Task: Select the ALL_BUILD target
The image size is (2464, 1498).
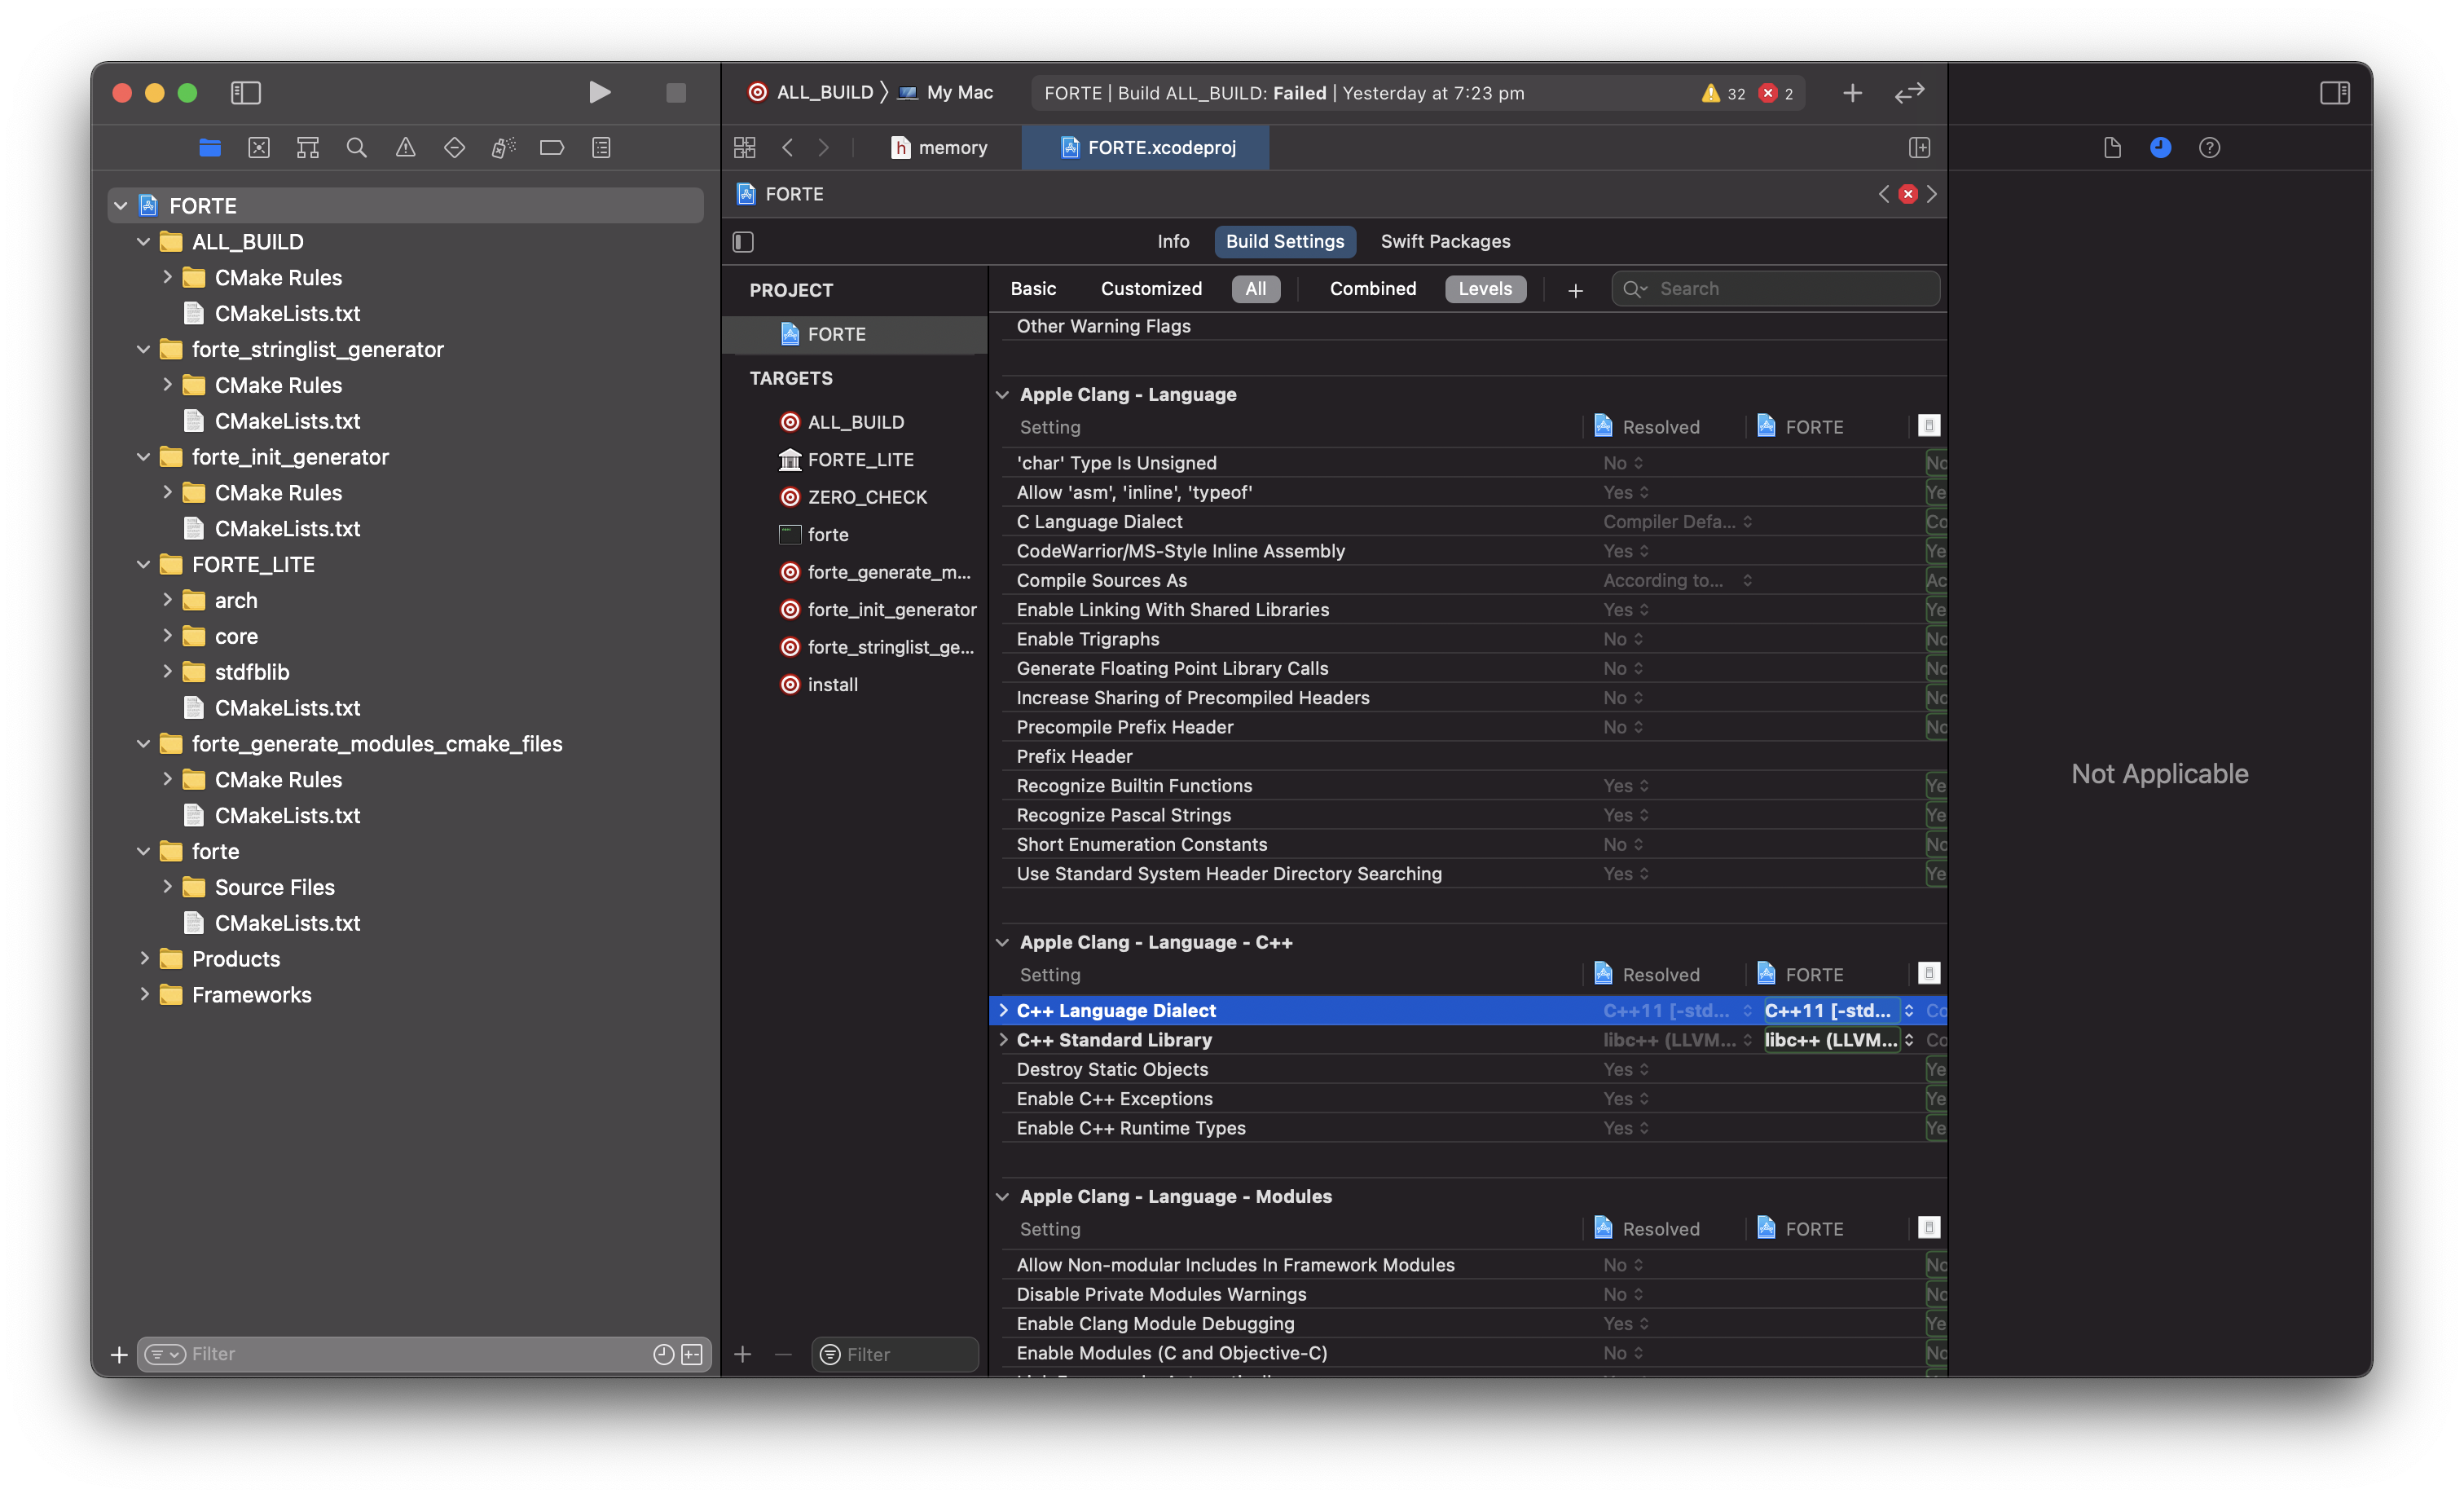Action: click(x=842, y=422)
